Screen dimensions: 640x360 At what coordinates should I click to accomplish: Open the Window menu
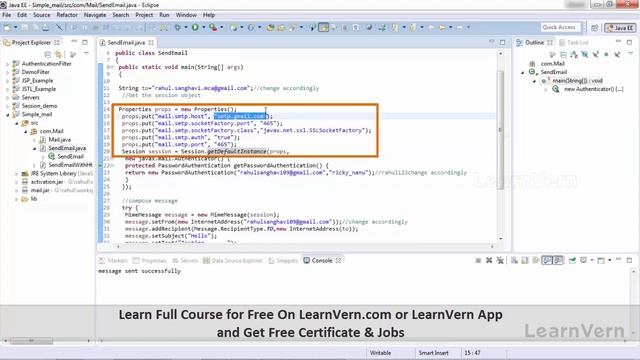click(186, 15)
